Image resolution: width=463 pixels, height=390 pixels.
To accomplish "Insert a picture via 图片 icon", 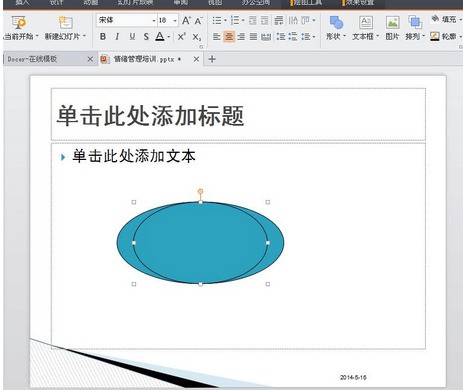I will (x=392, y=22).
